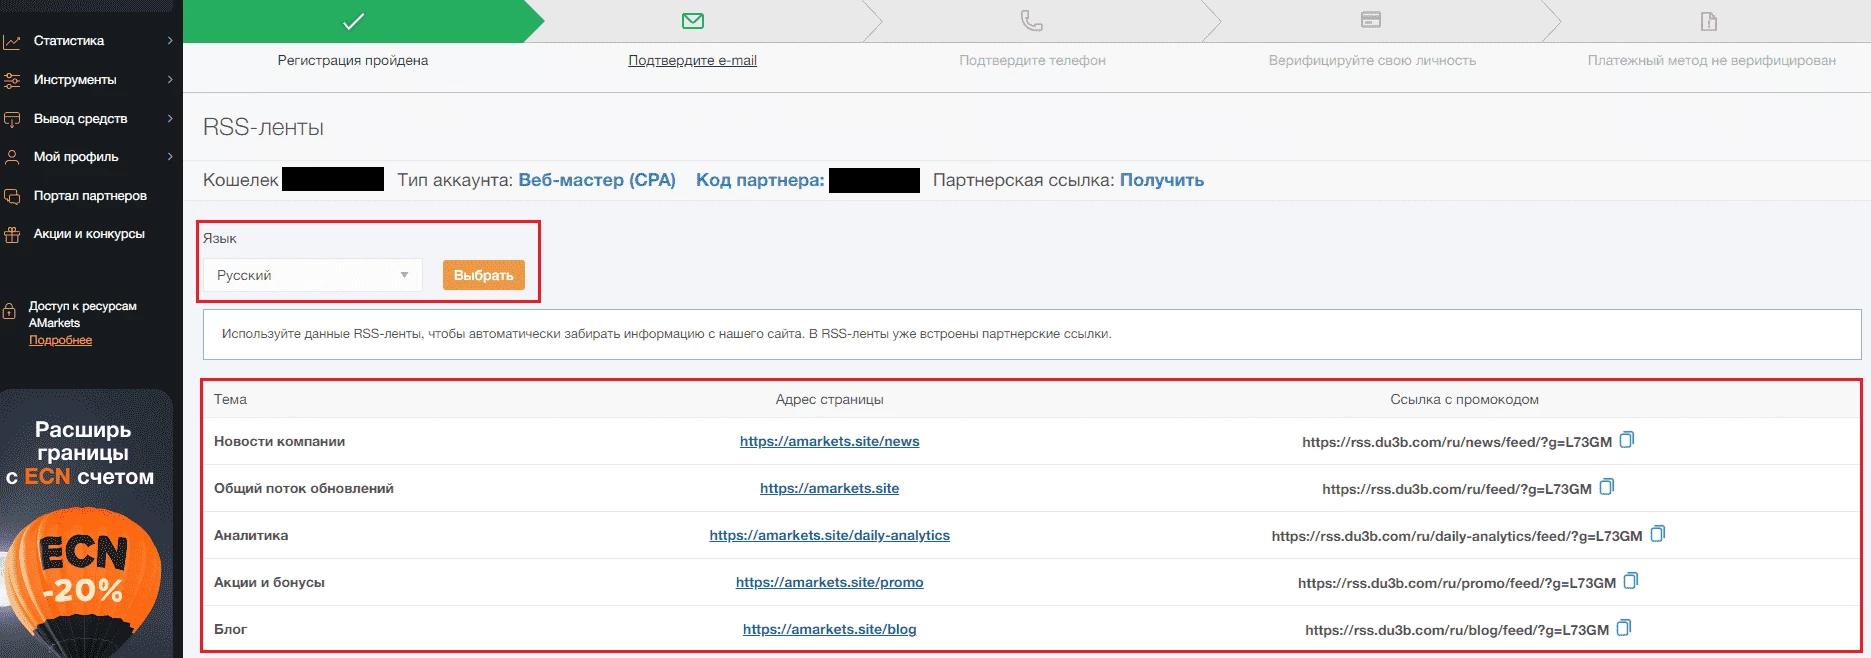
Task: Click the rss.du3b.com/ru/news/feed URL text
Action: [1457, 442]
